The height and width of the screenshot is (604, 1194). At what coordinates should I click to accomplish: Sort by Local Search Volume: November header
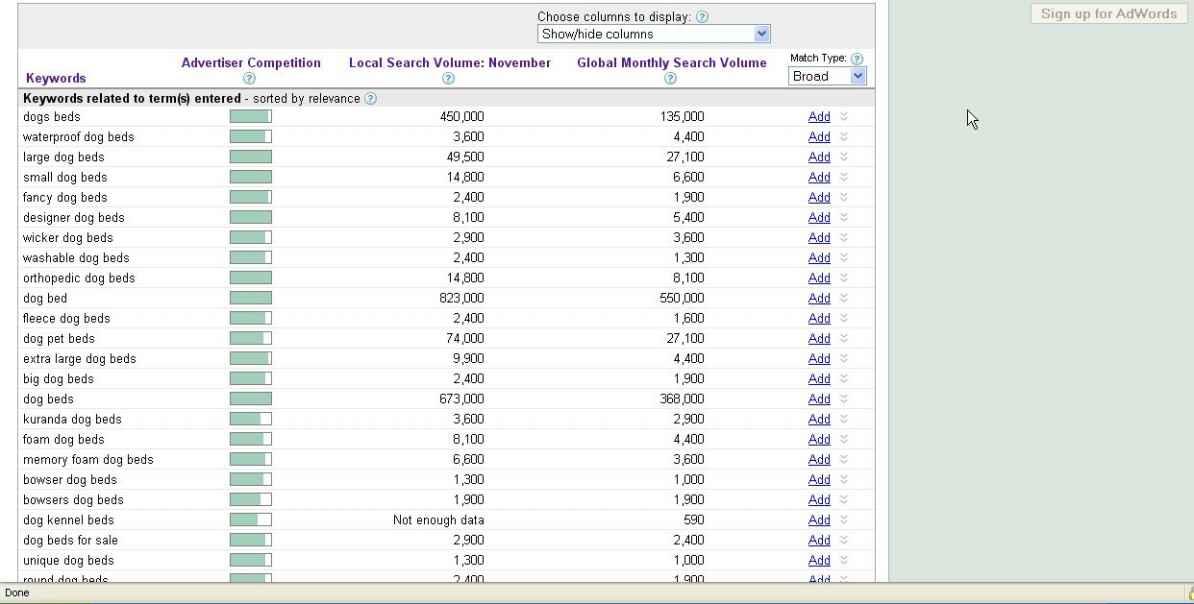[449, 62]
